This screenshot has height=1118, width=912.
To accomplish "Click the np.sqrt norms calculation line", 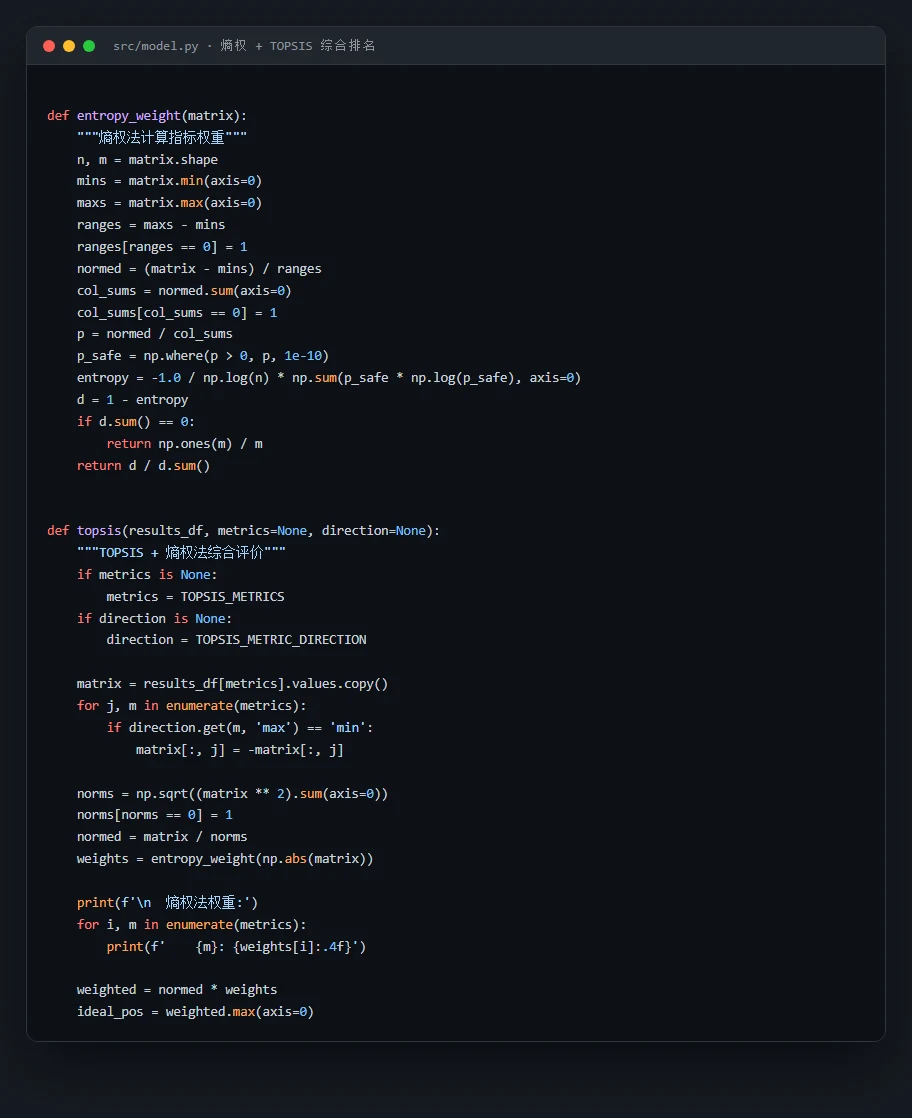I will pyautogui.click(x=232, y=794).
